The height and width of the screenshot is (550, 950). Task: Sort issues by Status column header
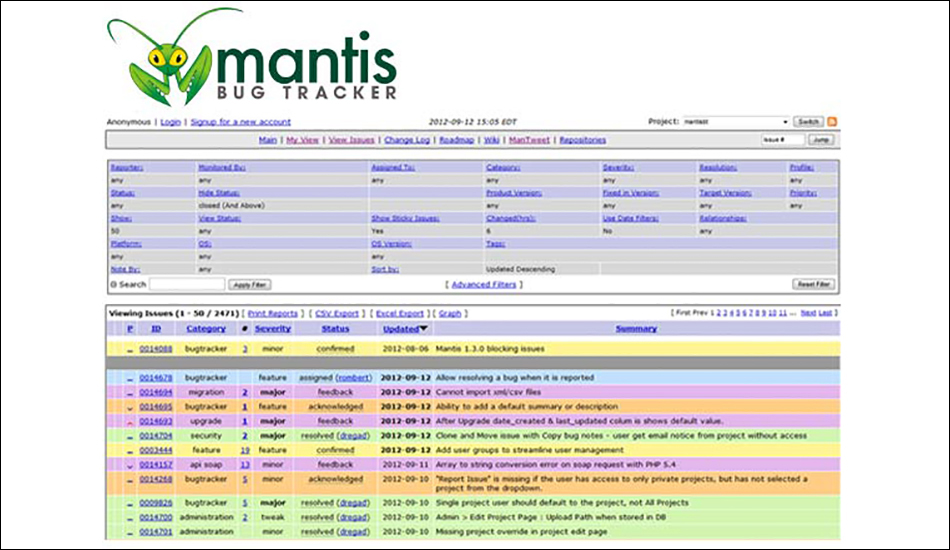point(335,328)
